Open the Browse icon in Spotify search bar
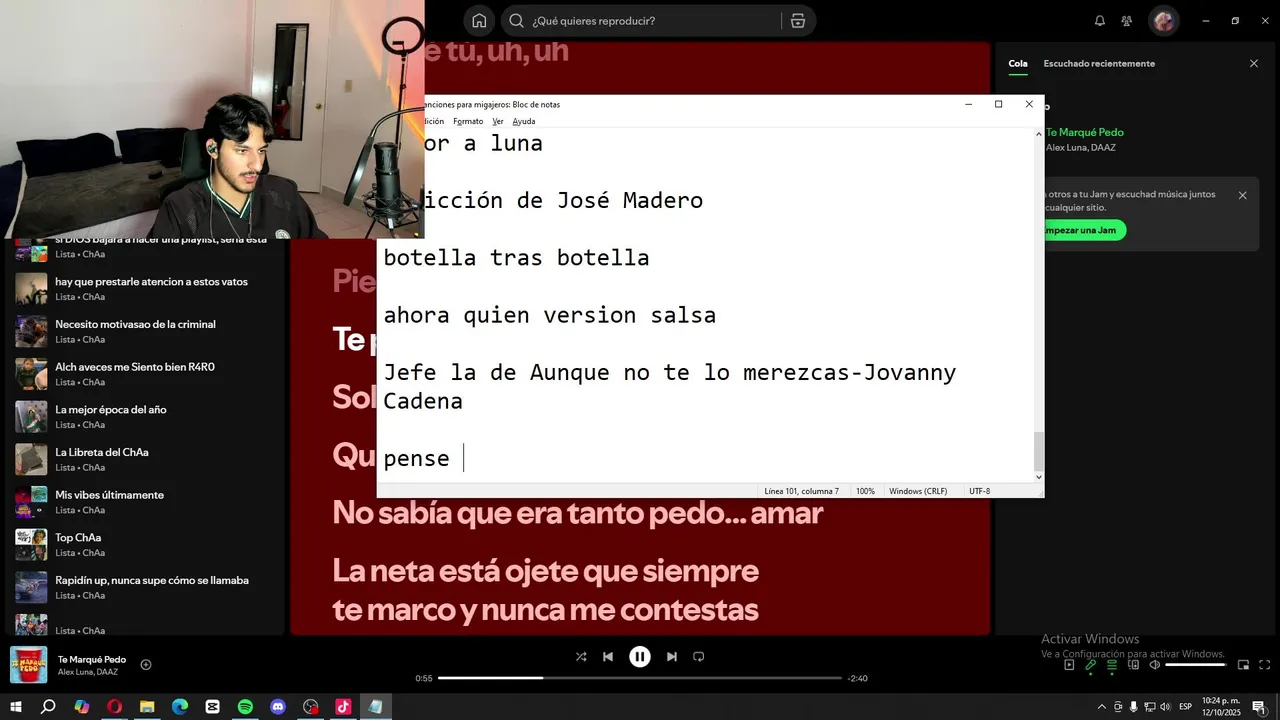Viewport: 1280px width, 720px height. tap(797, 21)
